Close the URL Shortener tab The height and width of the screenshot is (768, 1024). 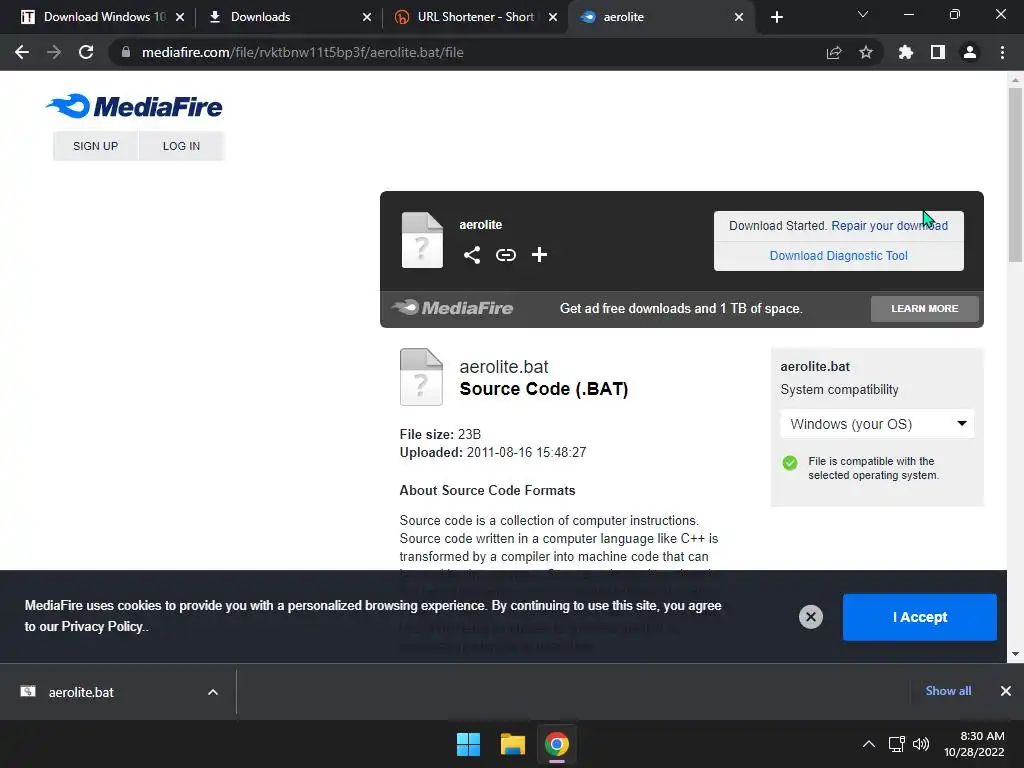click(553, 17)
